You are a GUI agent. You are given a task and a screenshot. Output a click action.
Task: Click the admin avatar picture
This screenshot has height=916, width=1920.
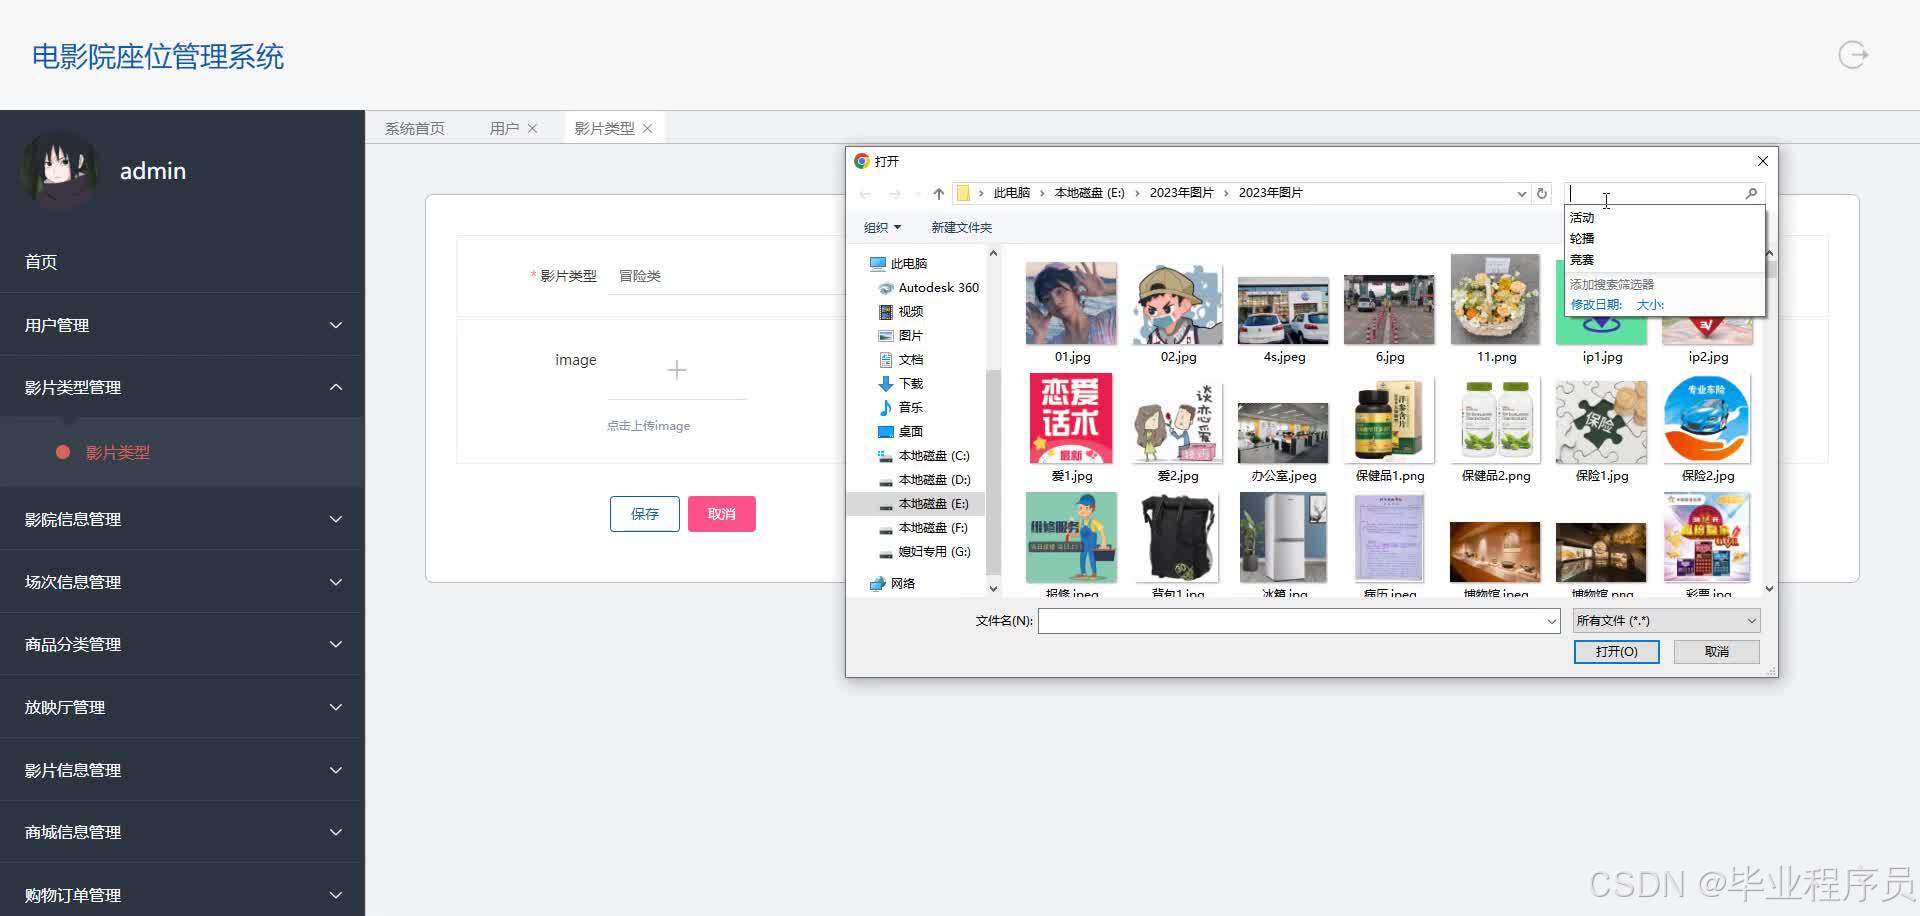tap(60, 171)
